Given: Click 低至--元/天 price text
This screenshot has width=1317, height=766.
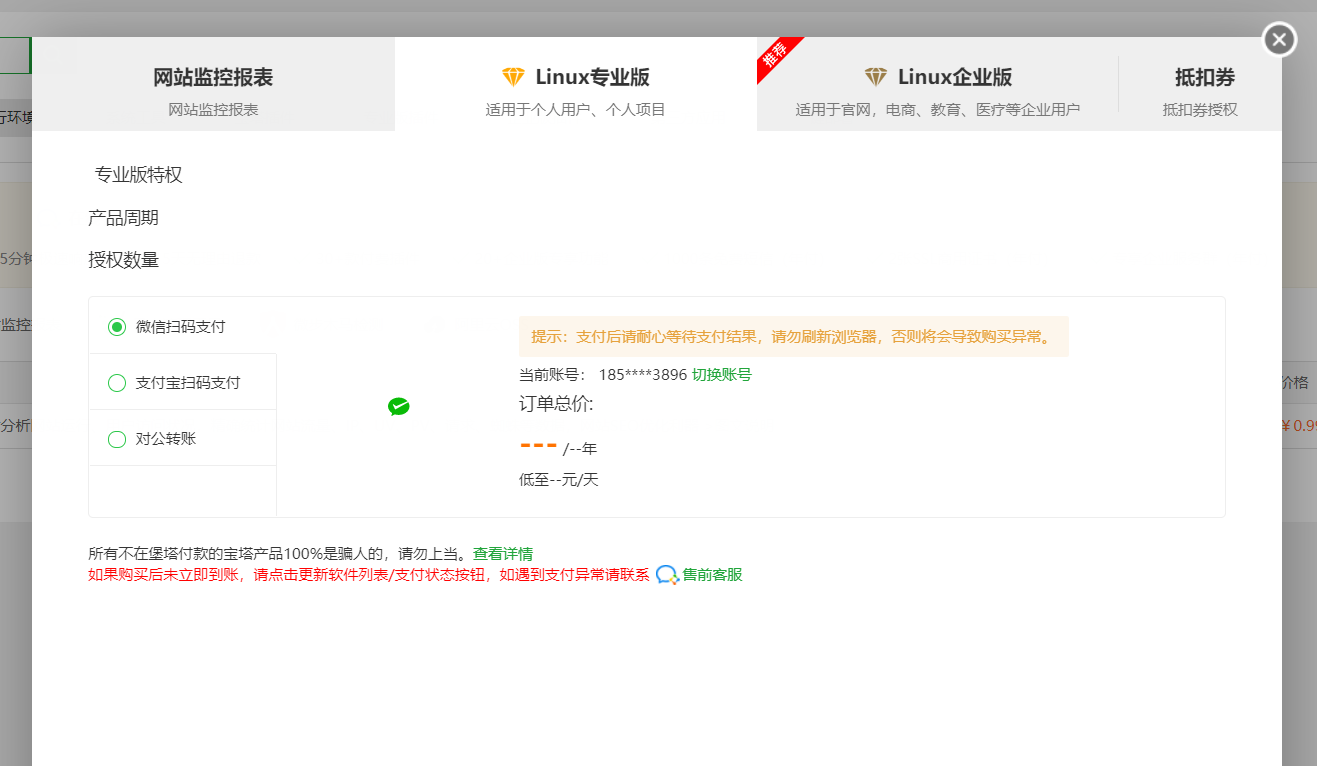Looking at the screenshot, I should click(x=559, y=480).
